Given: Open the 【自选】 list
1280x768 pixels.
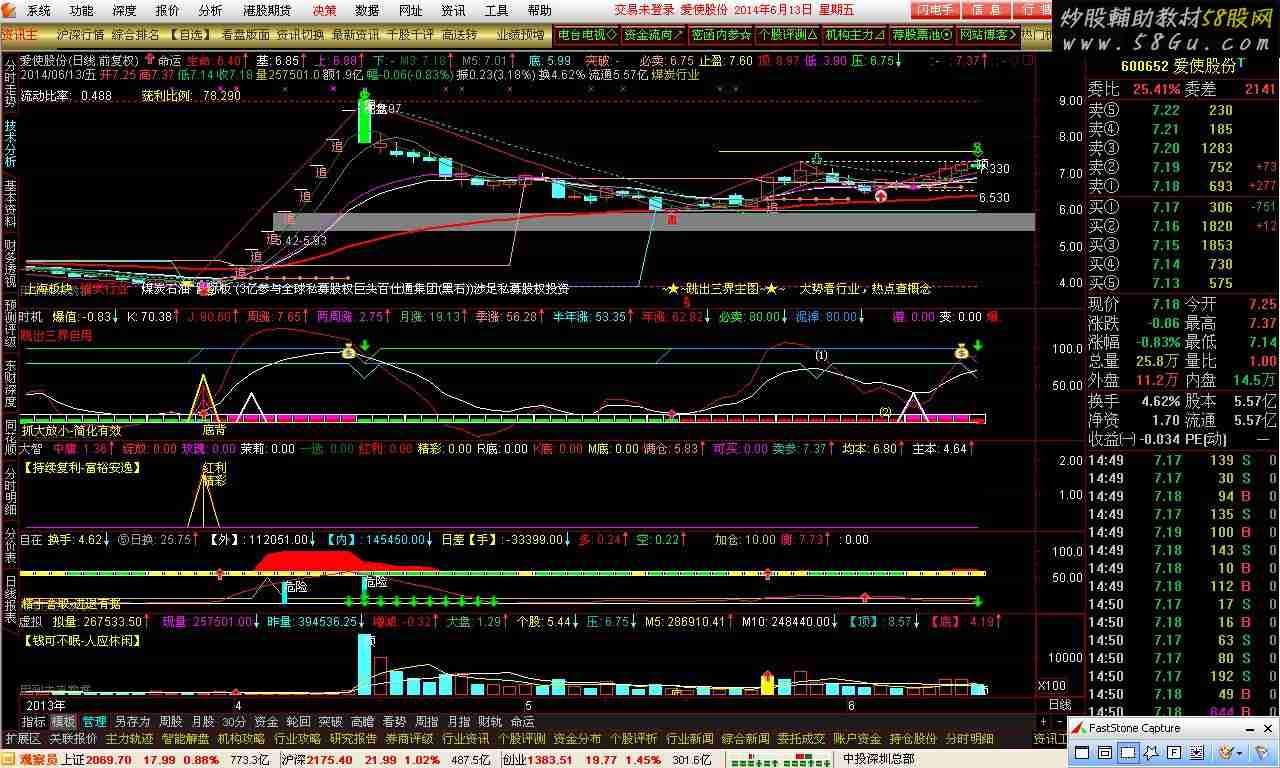Looking at the screenshot, I should point(190,34).
